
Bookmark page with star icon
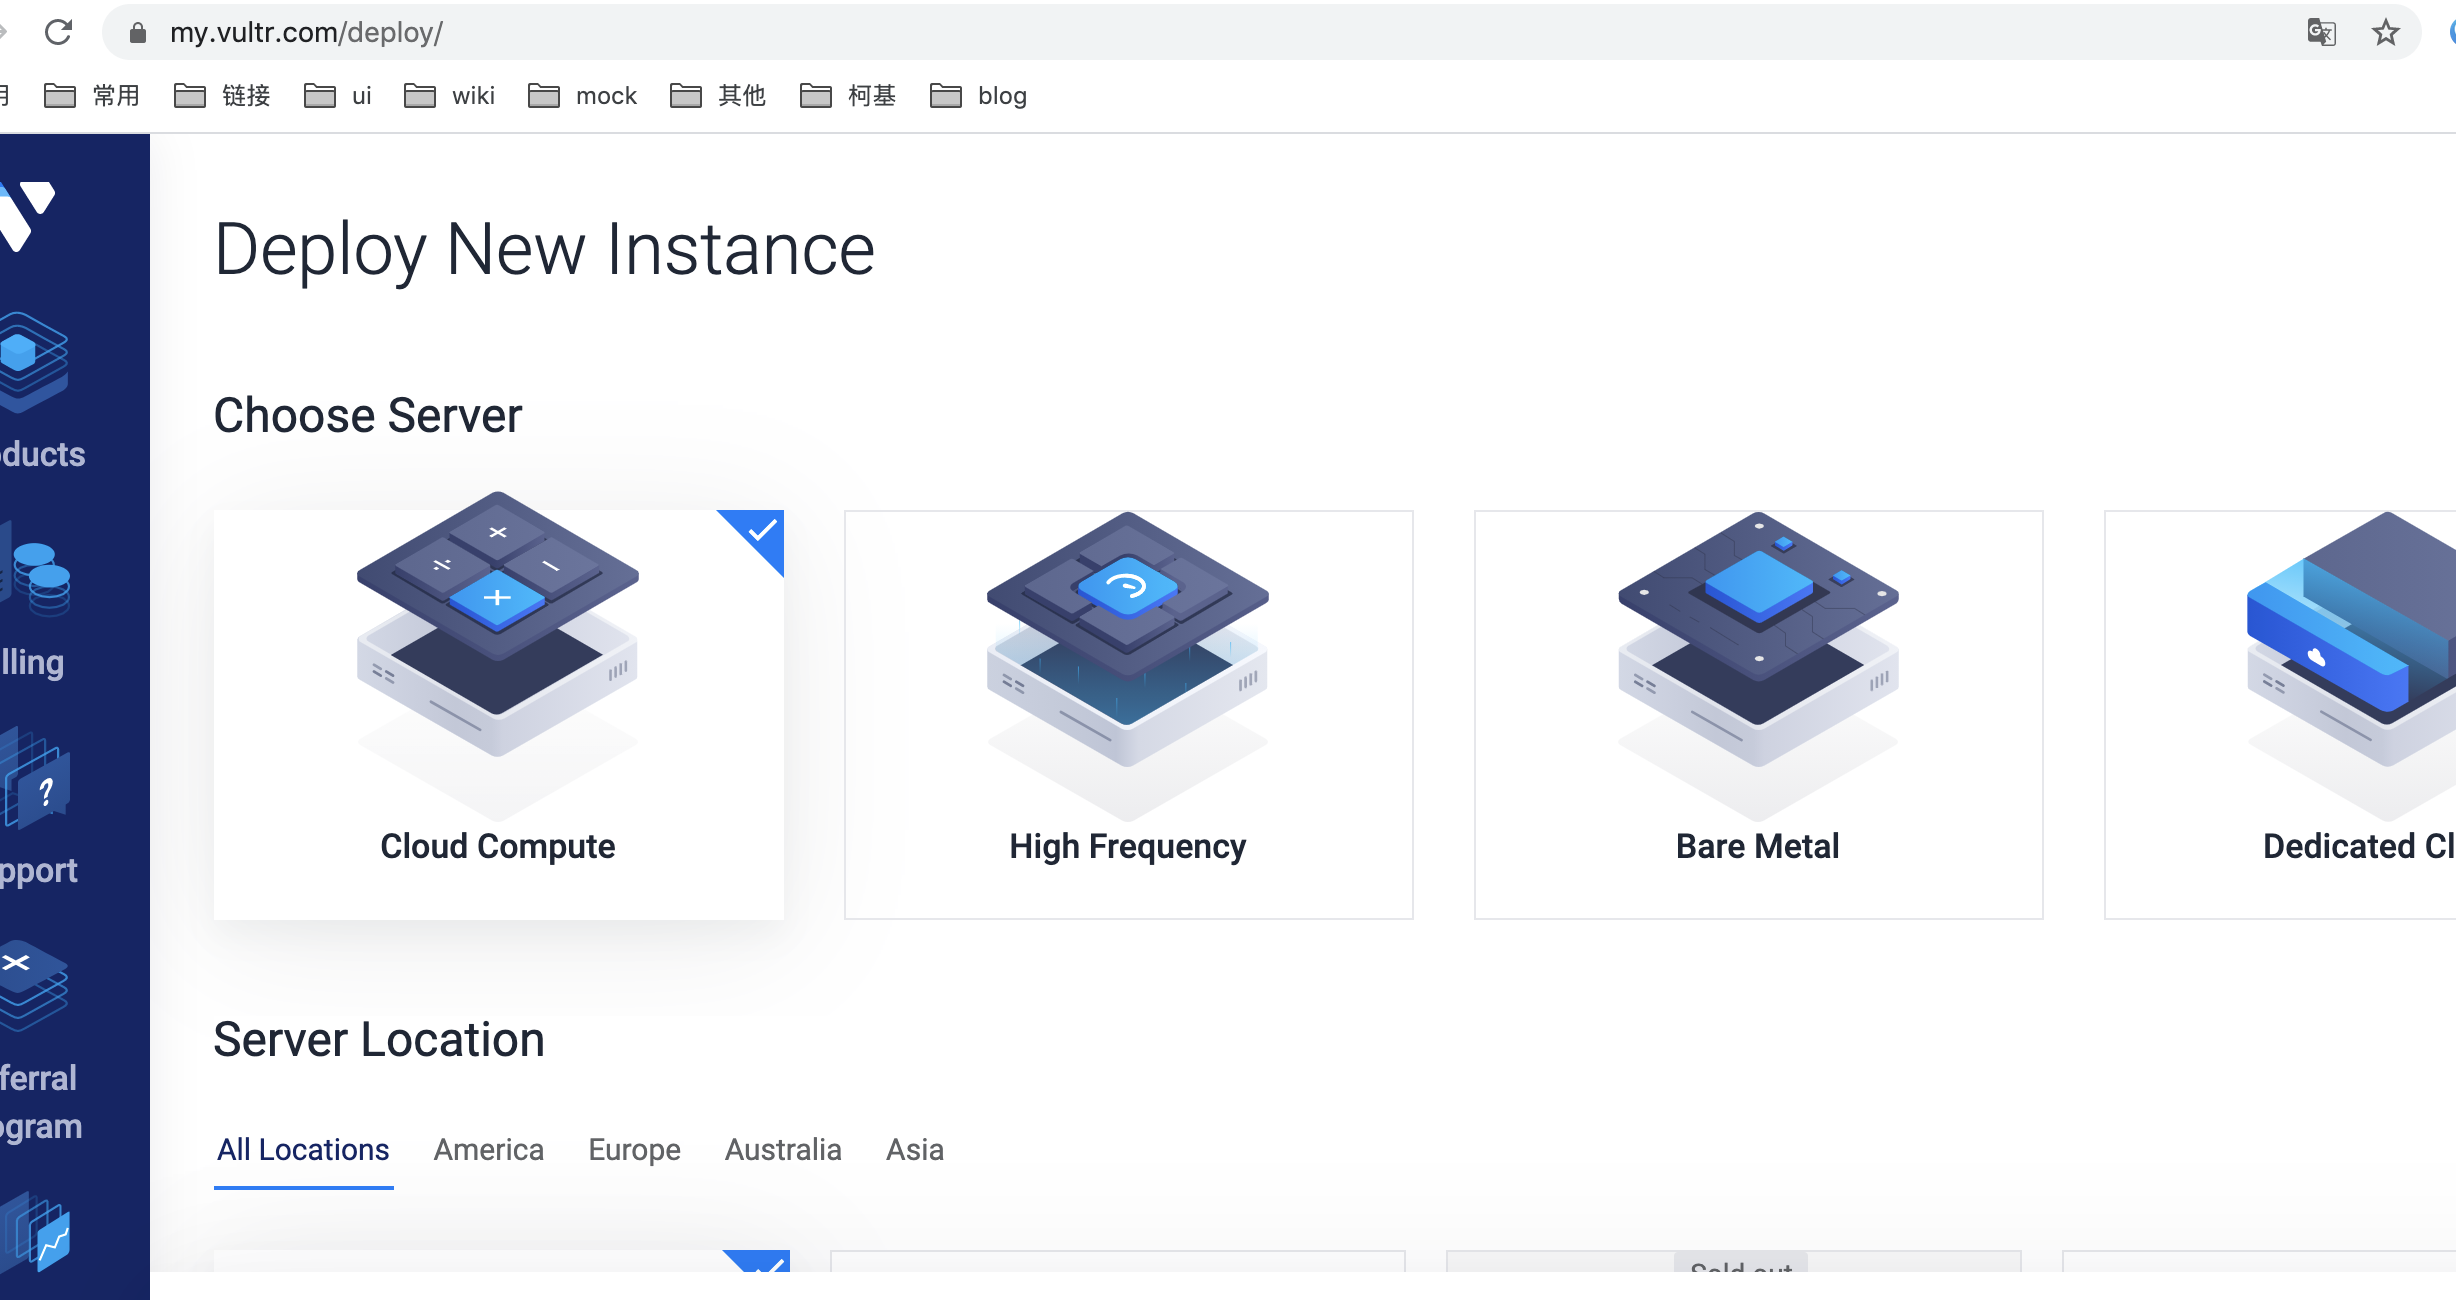[x=2386, y=33]
